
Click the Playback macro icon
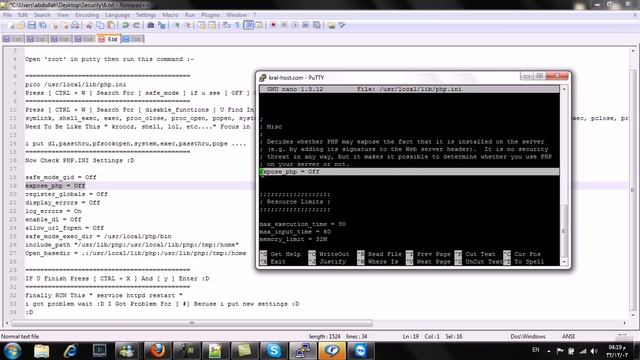(295, 25)
